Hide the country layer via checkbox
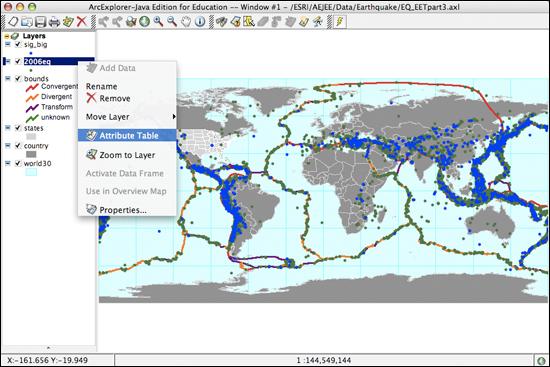 pos(18,146)
